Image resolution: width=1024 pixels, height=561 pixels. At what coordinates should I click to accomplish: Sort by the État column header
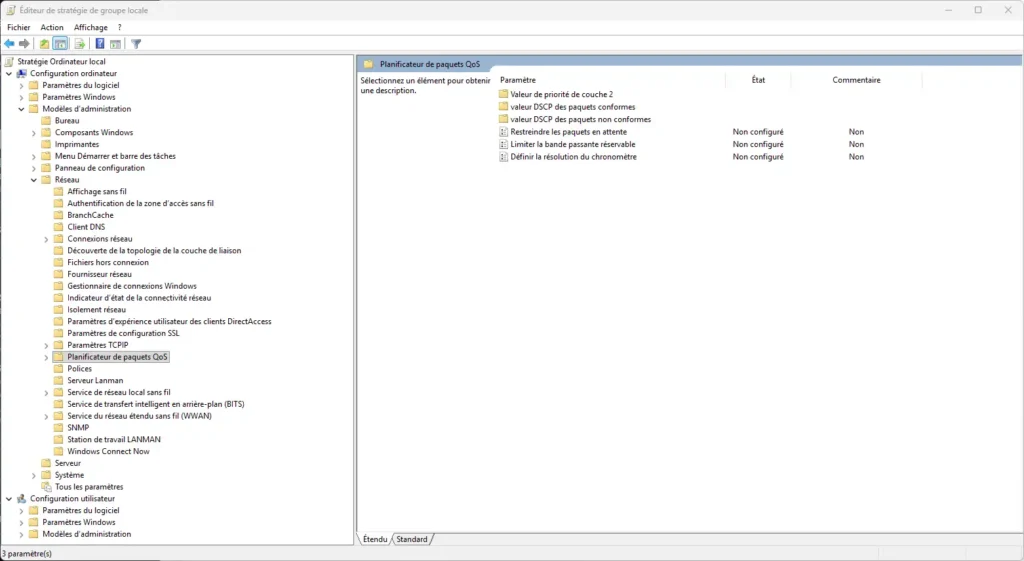tap(758, 80)
